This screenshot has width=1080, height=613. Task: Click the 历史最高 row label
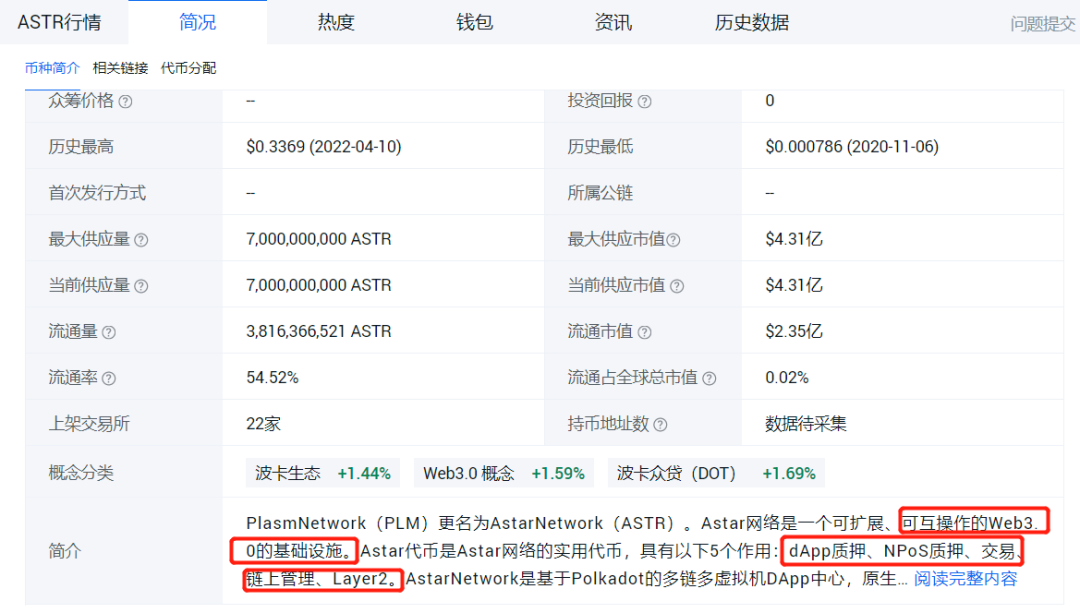[81, 147]
